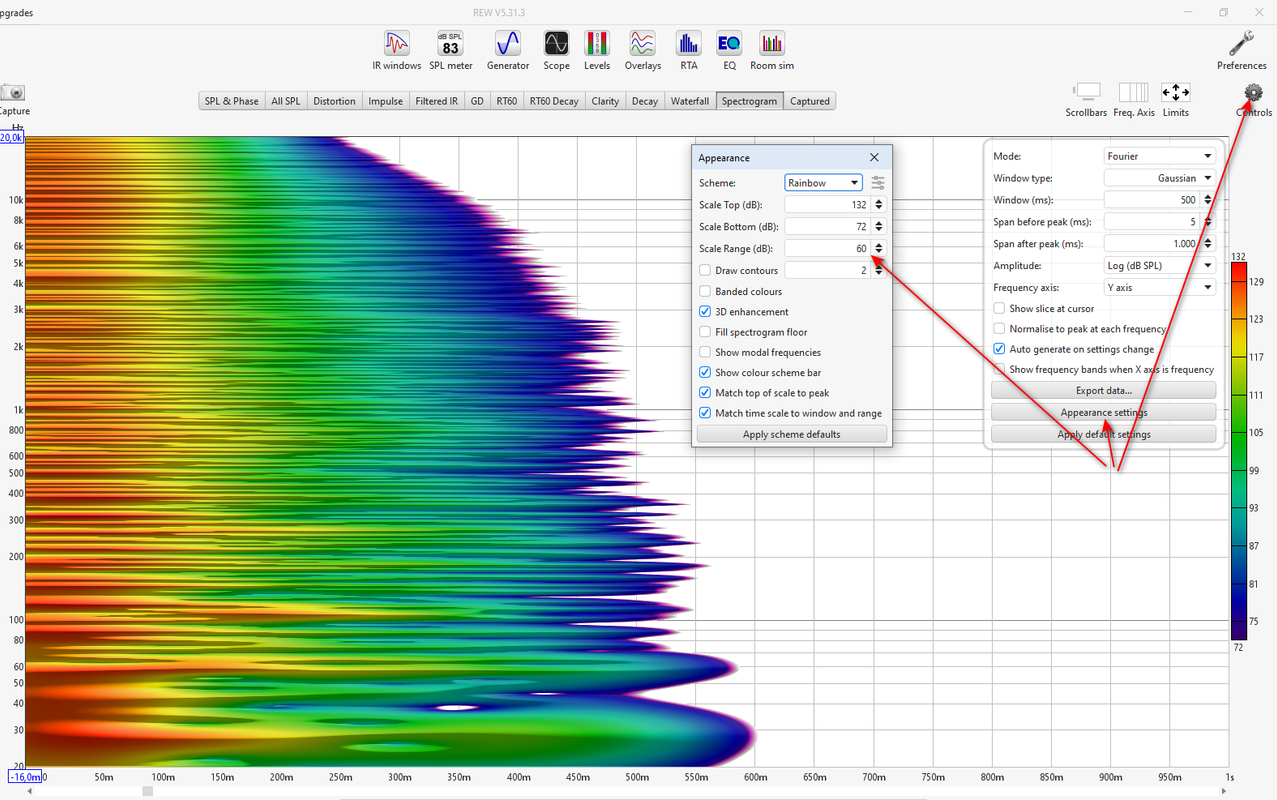
Task: Uncheck Match time scale to window and range
Action: 705,413
